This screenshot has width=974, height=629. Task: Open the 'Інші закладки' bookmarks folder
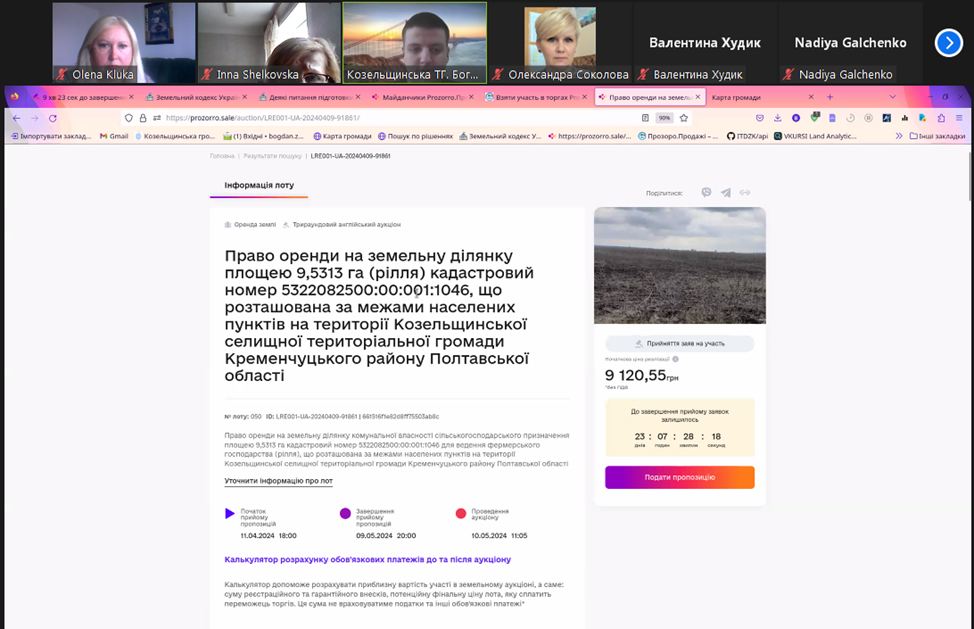coord(937,136)
